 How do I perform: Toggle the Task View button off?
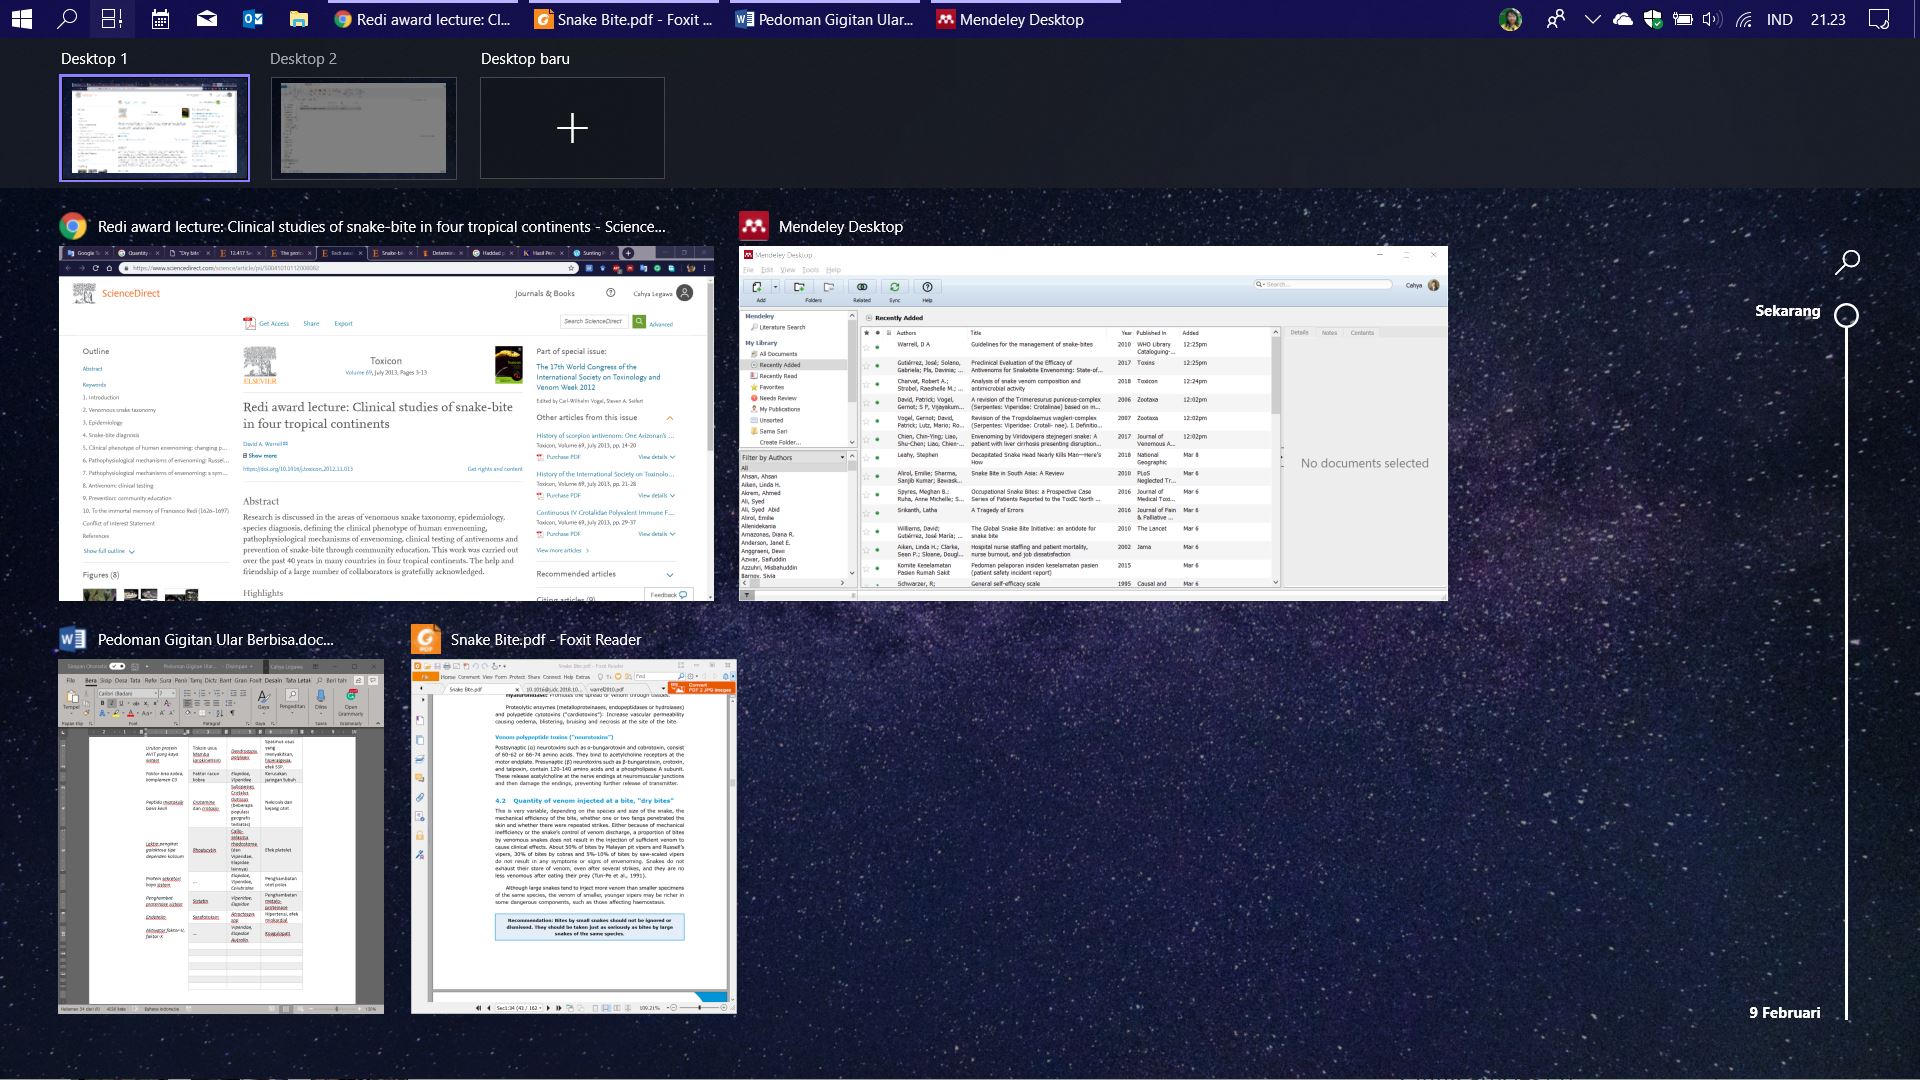click(x=112, y=19)
